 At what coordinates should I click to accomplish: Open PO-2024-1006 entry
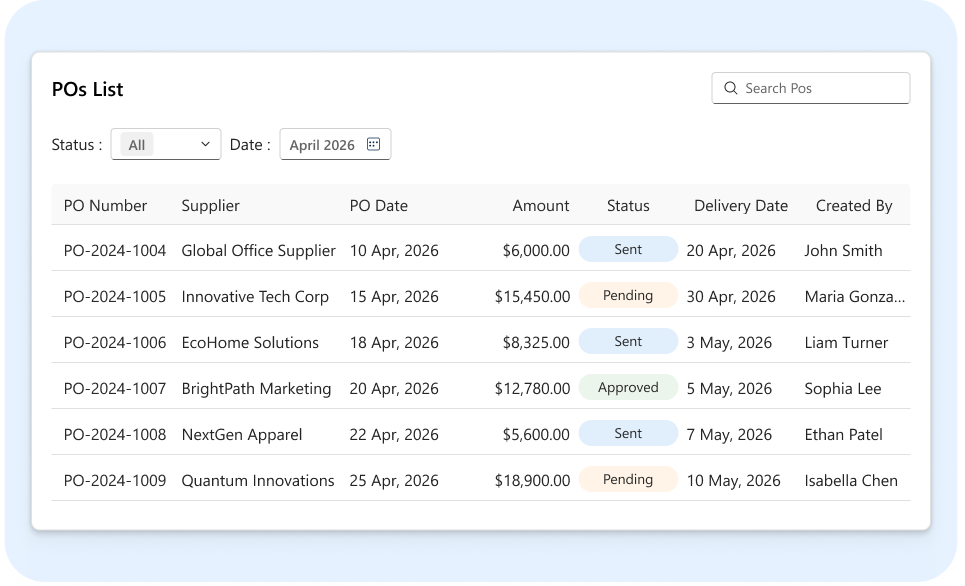point(115,343)
